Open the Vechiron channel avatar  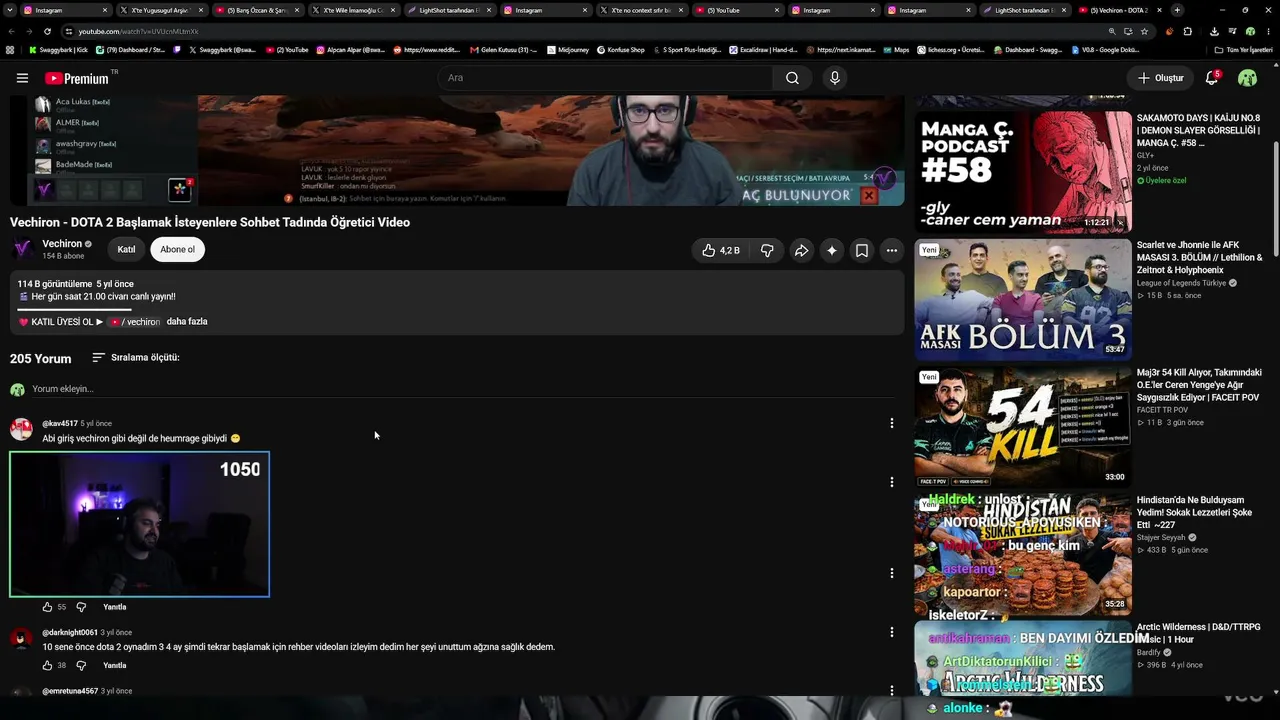pos(23,249)
